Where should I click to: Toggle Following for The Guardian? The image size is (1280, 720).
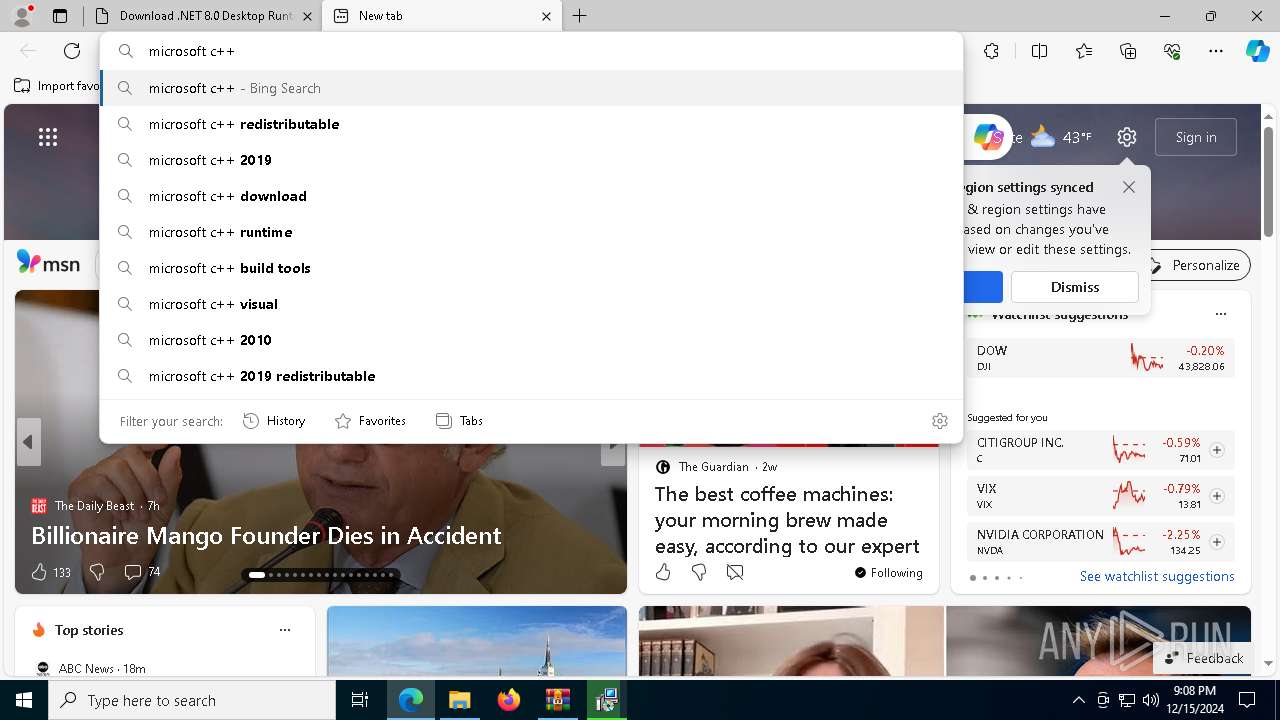888,572
